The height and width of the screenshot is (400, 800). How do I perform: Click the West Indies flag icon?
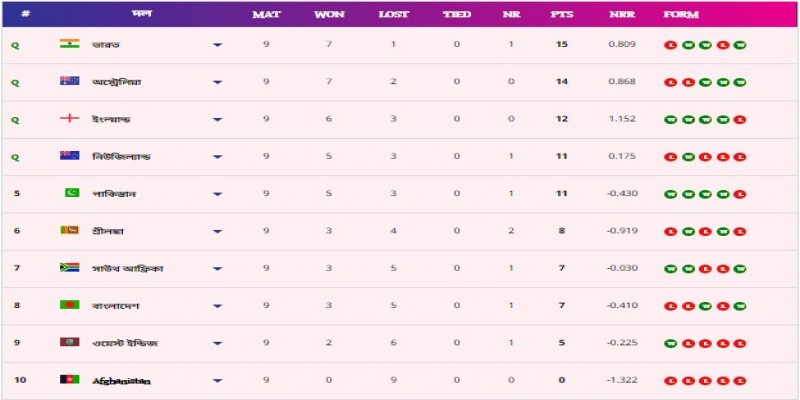(69, 343)
